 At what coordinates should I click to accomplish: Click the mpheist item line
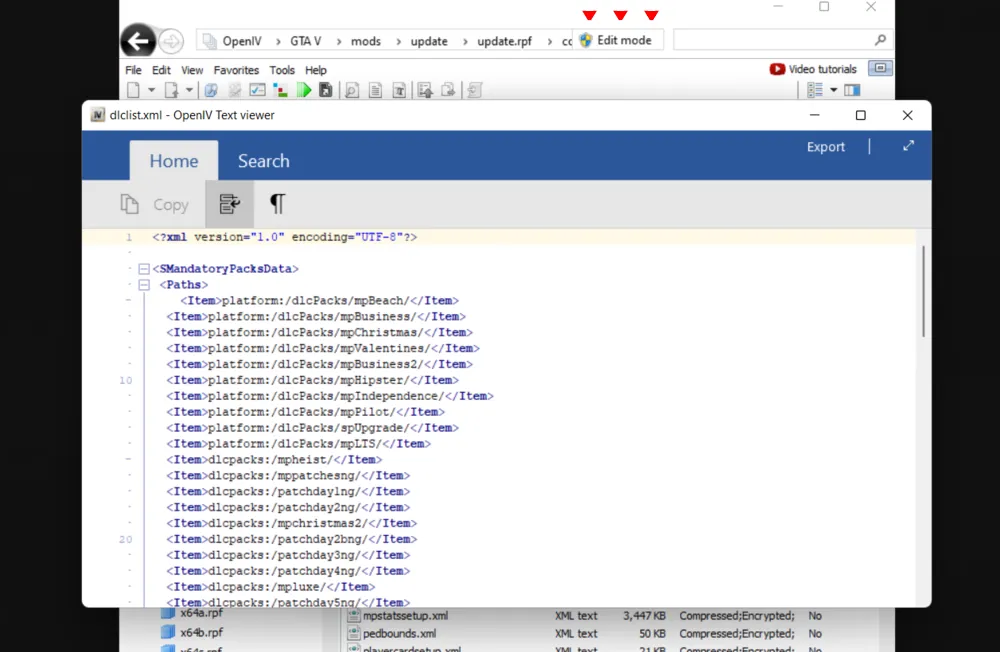tap(274, 460)
